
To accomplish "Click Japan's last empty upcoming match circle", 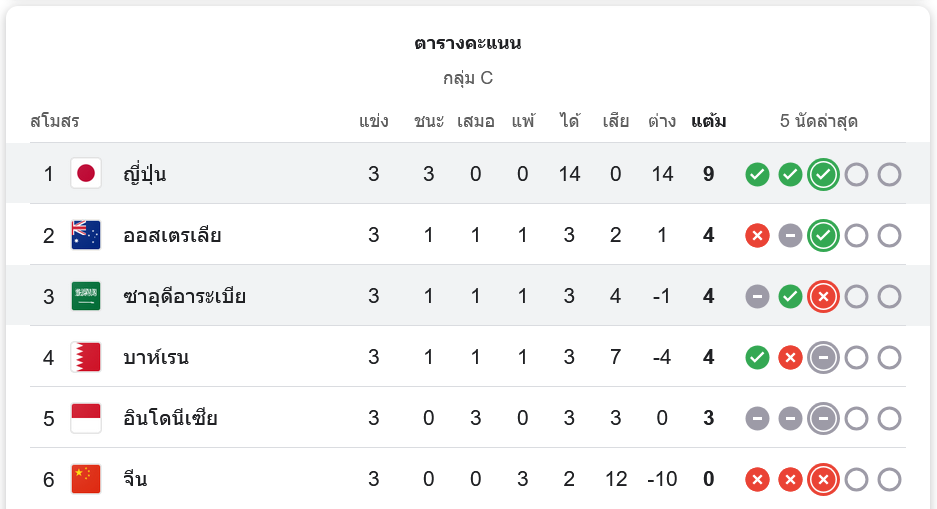I will pyautogui.click(x=889, y=175).
